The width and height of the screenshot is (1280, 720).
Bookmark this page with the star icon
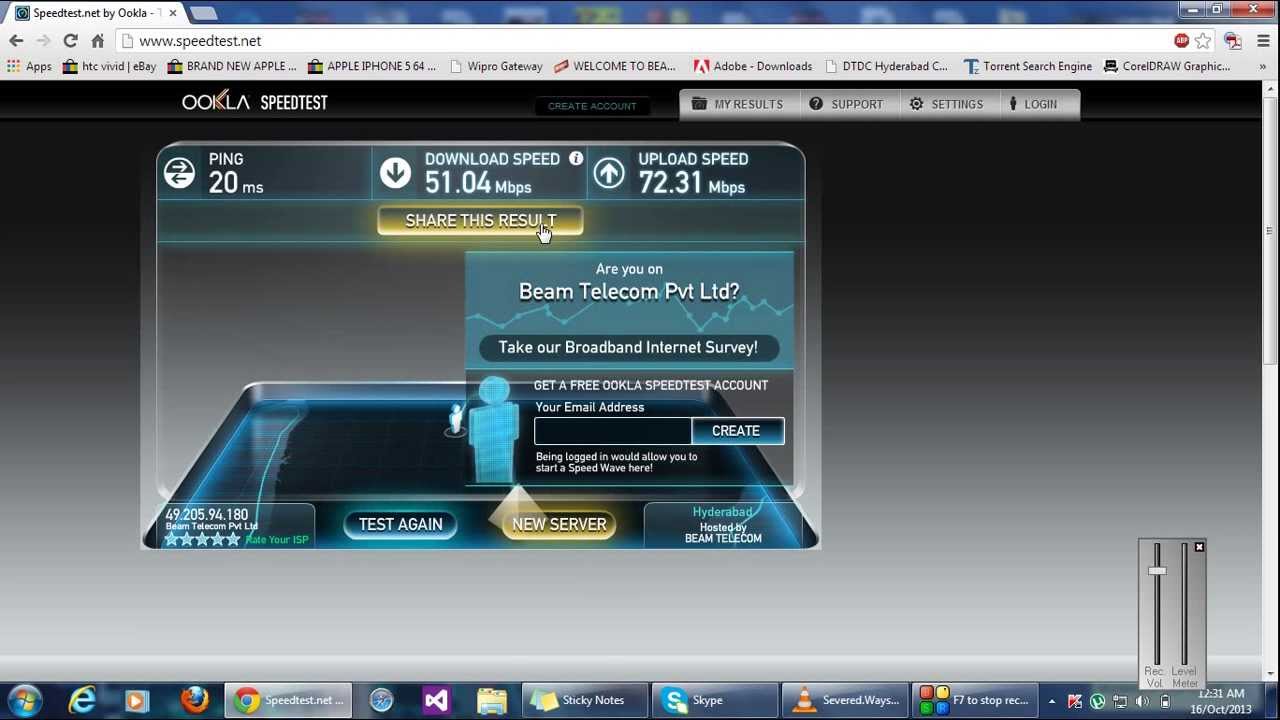pyautogui.click(x=1203, y=41)
